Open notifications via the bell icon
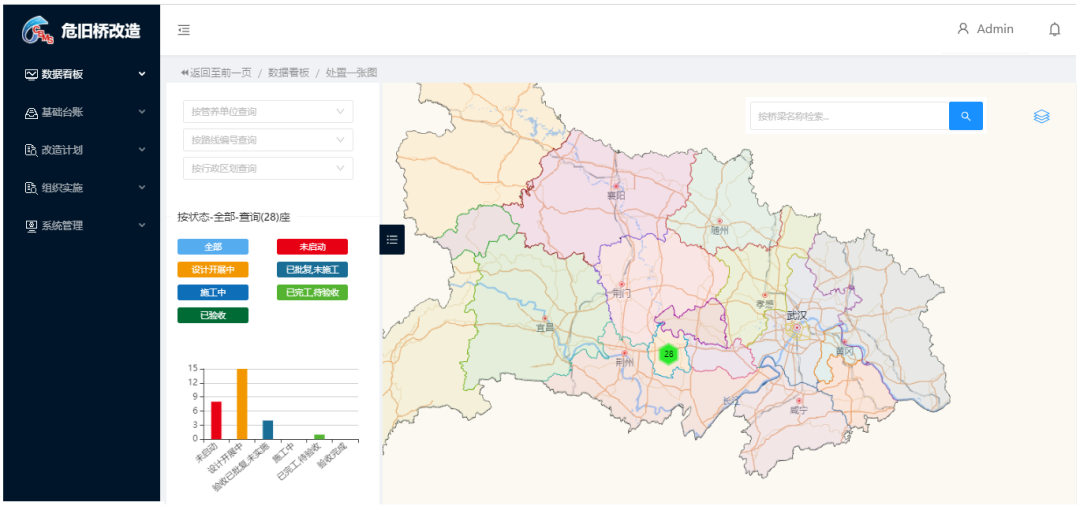This screenshot has width=1080, height=506. [x=1054, y=30]
